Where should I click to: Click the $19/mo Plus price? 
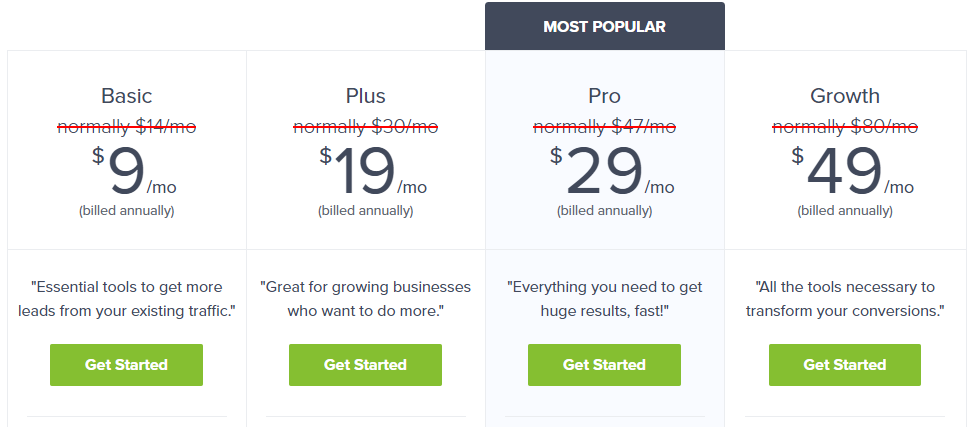[373, 171]
